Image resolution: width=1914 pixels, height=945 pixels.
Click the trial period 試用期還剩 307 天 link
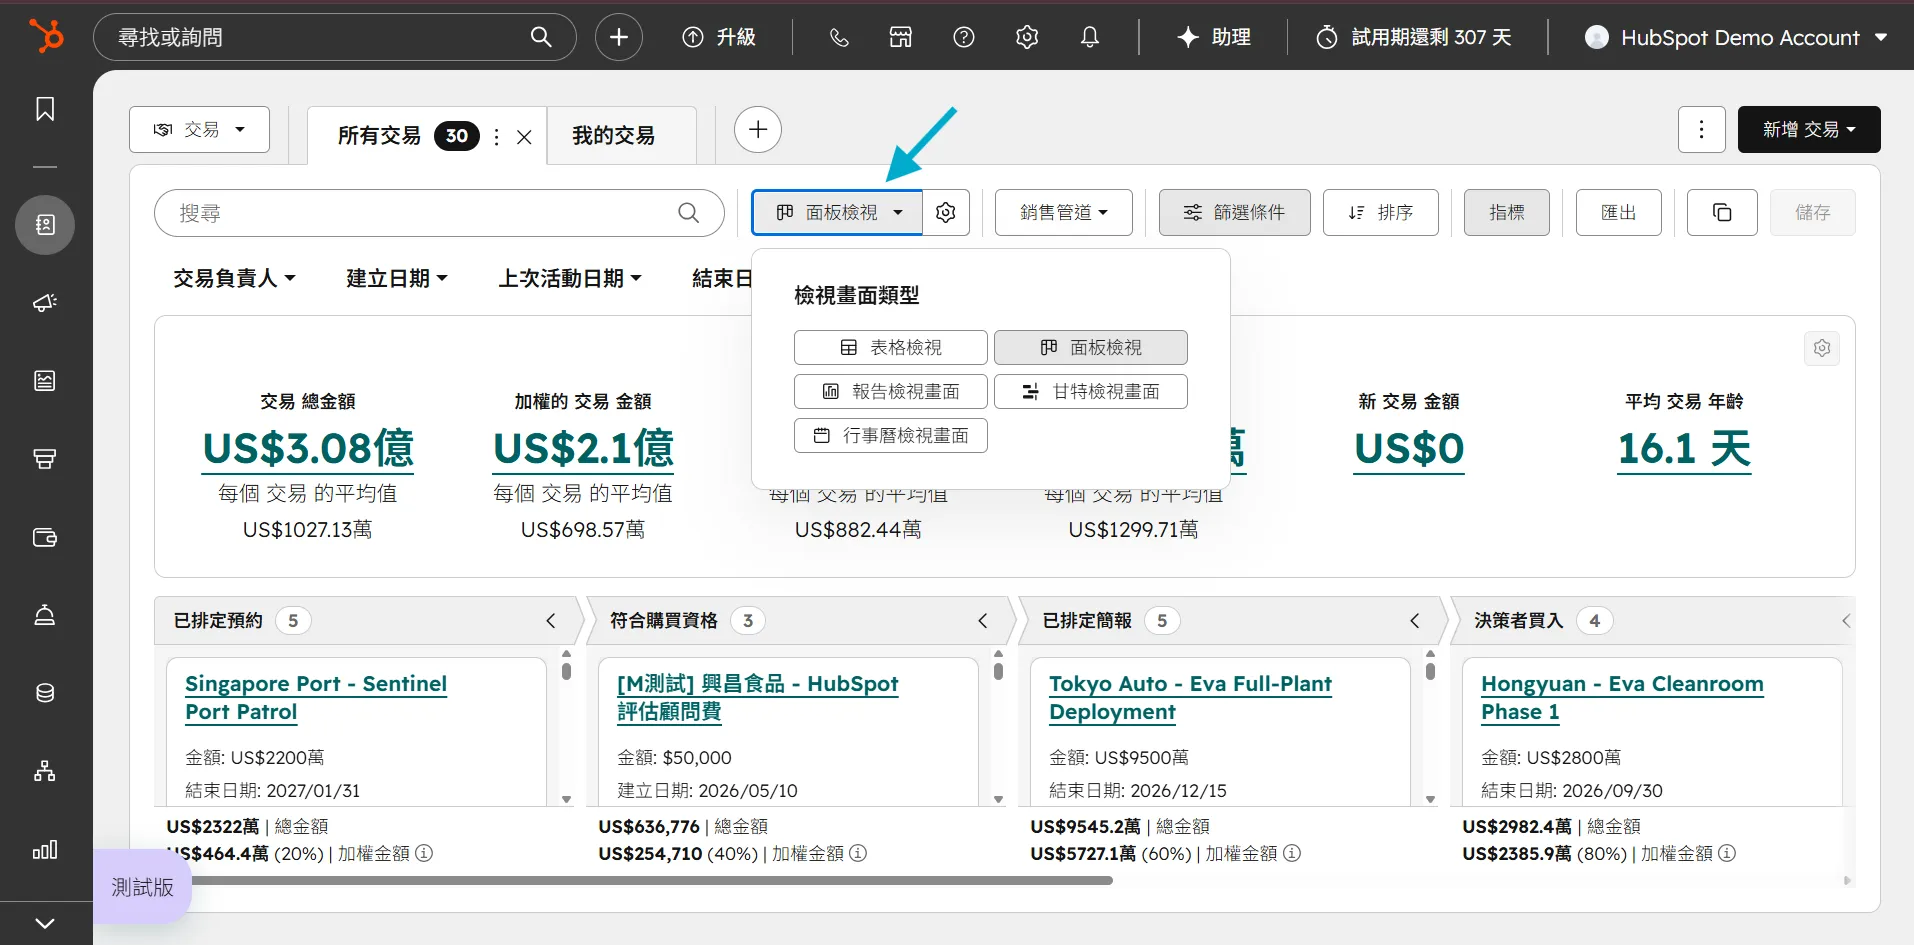click(x=1414, y=37)
